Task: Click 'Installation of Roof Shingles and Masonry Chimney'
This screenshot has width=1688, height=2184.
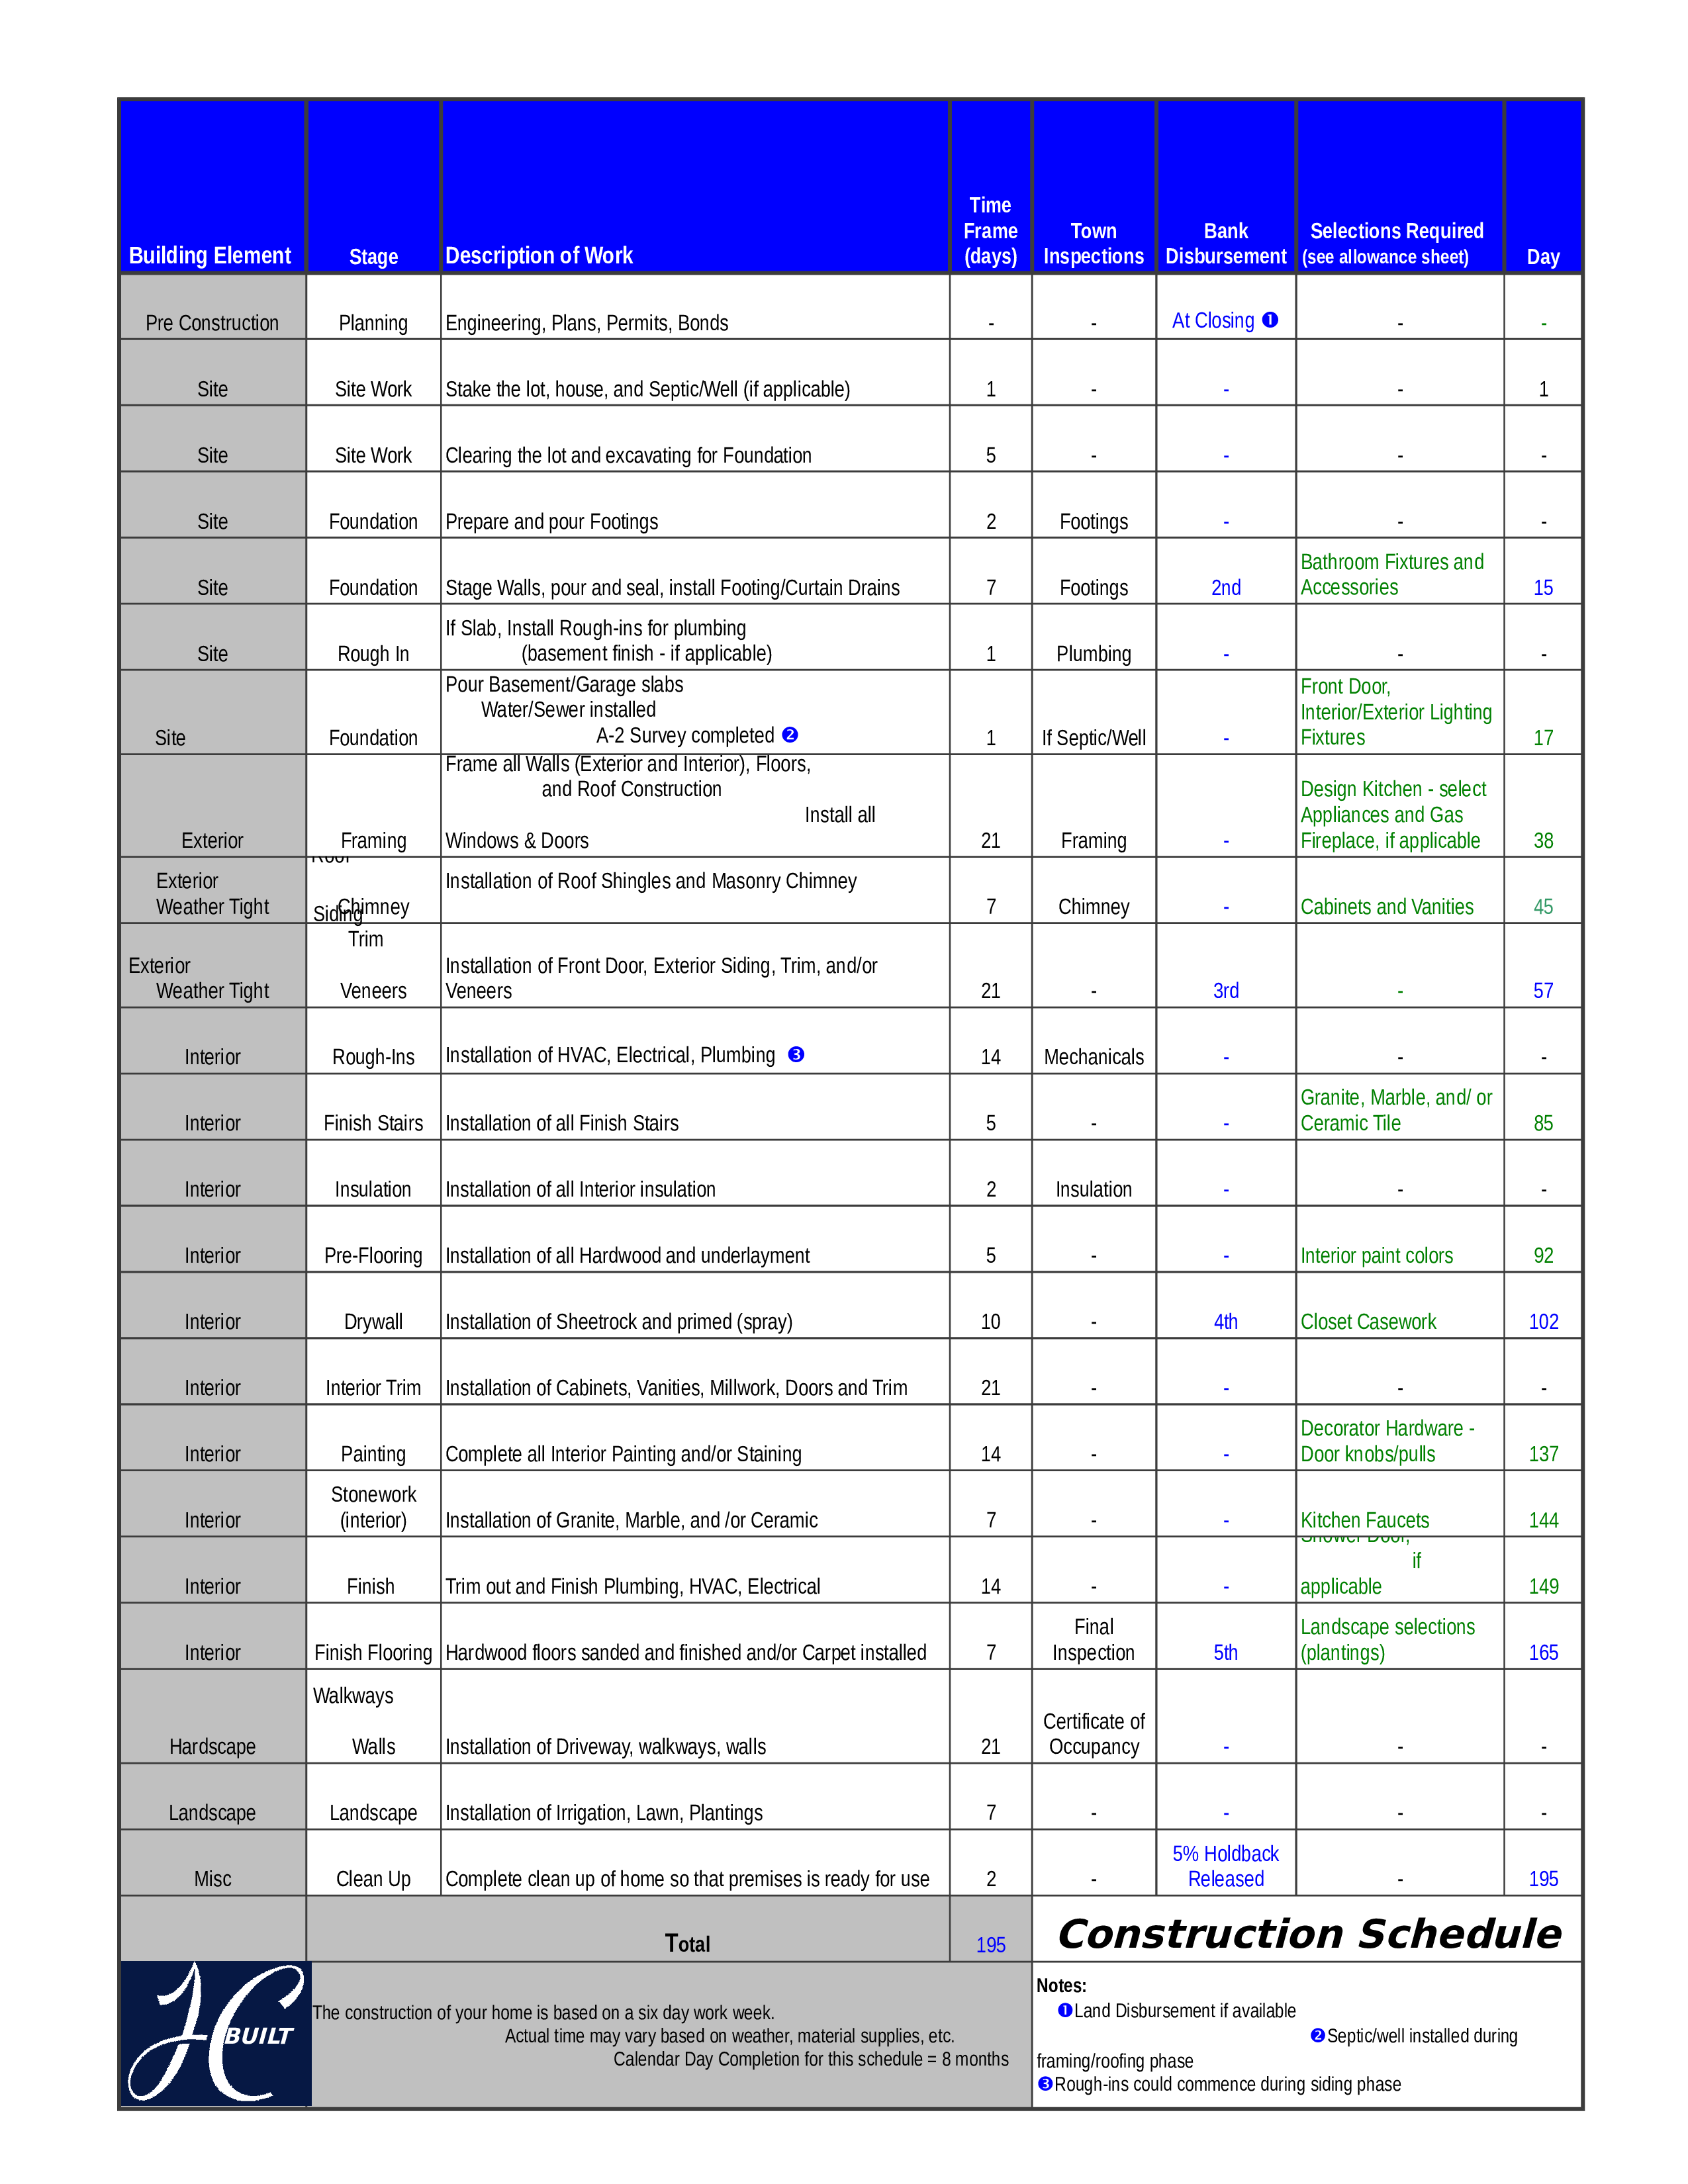Action: [x=651, y=881]
